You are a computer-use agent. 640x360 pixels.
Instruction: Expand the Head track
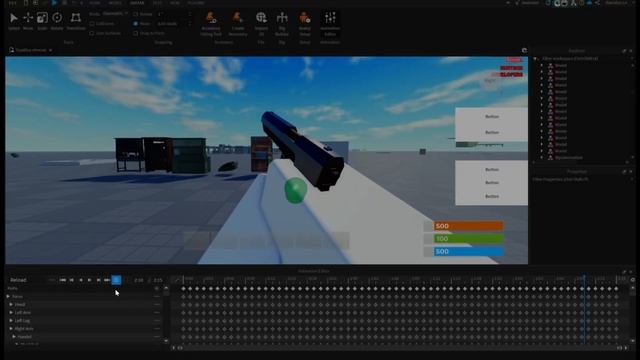11,304
